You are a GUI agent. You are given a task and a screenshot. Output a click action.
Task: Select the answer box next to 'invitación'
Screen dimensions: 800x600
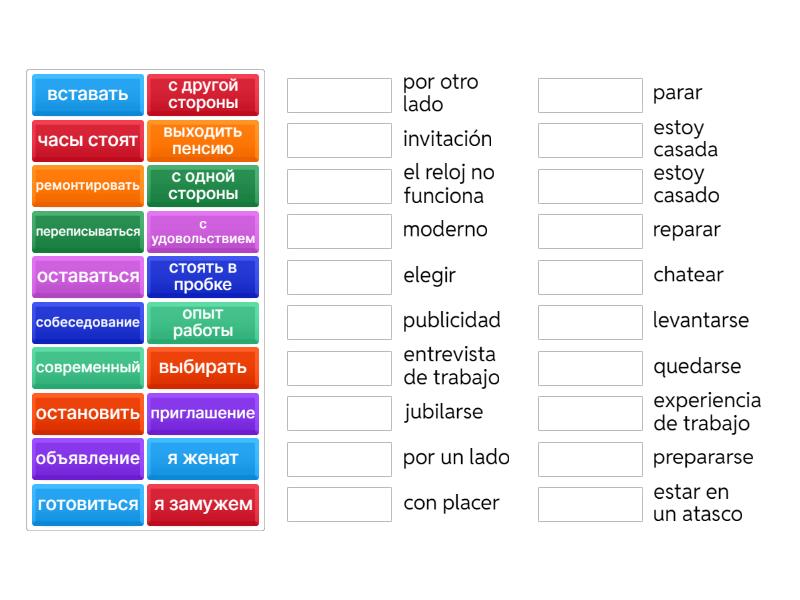coord(339,141)
